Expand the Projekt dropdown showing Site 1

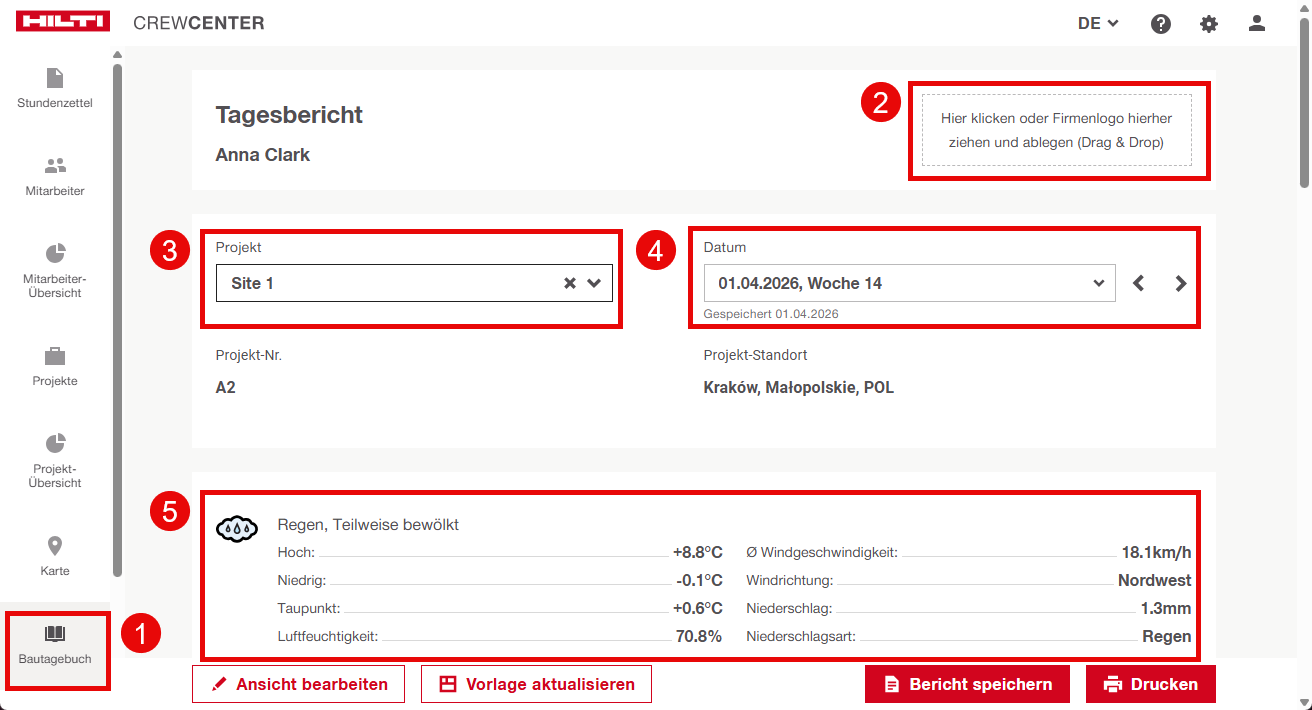point(594,283)
